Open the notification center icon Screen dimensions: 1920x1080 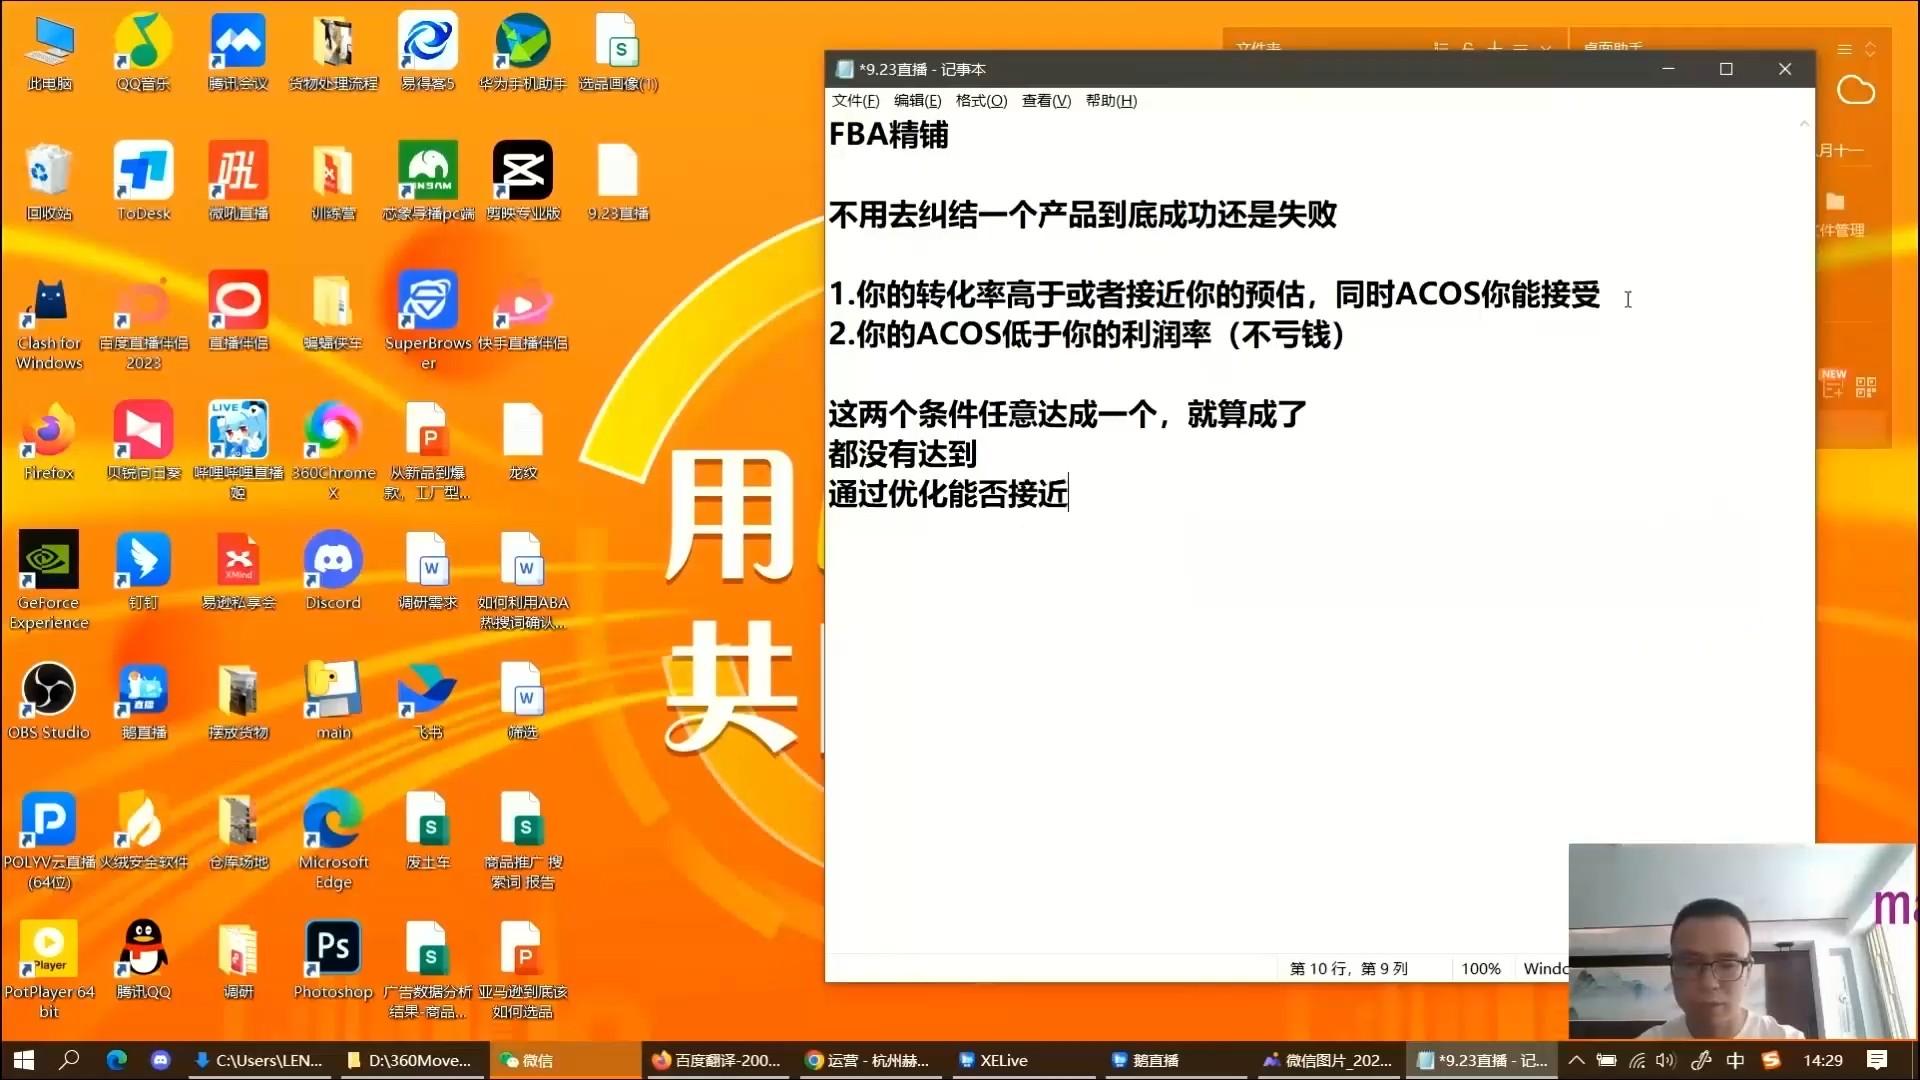coord(1877,1060)
